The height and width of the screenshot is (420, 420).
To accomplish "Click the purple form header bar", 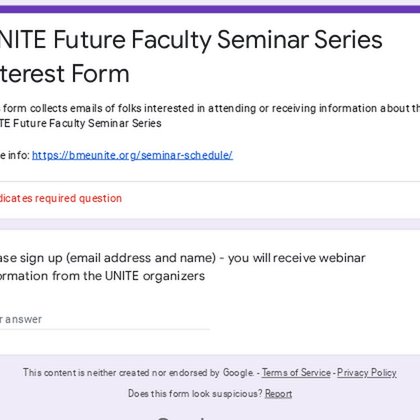I will (210, 9).
